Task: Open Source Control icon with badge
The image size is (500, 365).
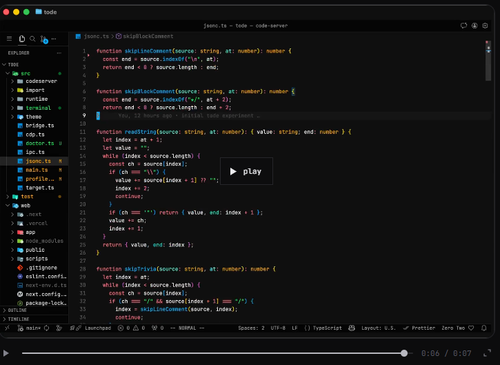Action: (44, 40)
